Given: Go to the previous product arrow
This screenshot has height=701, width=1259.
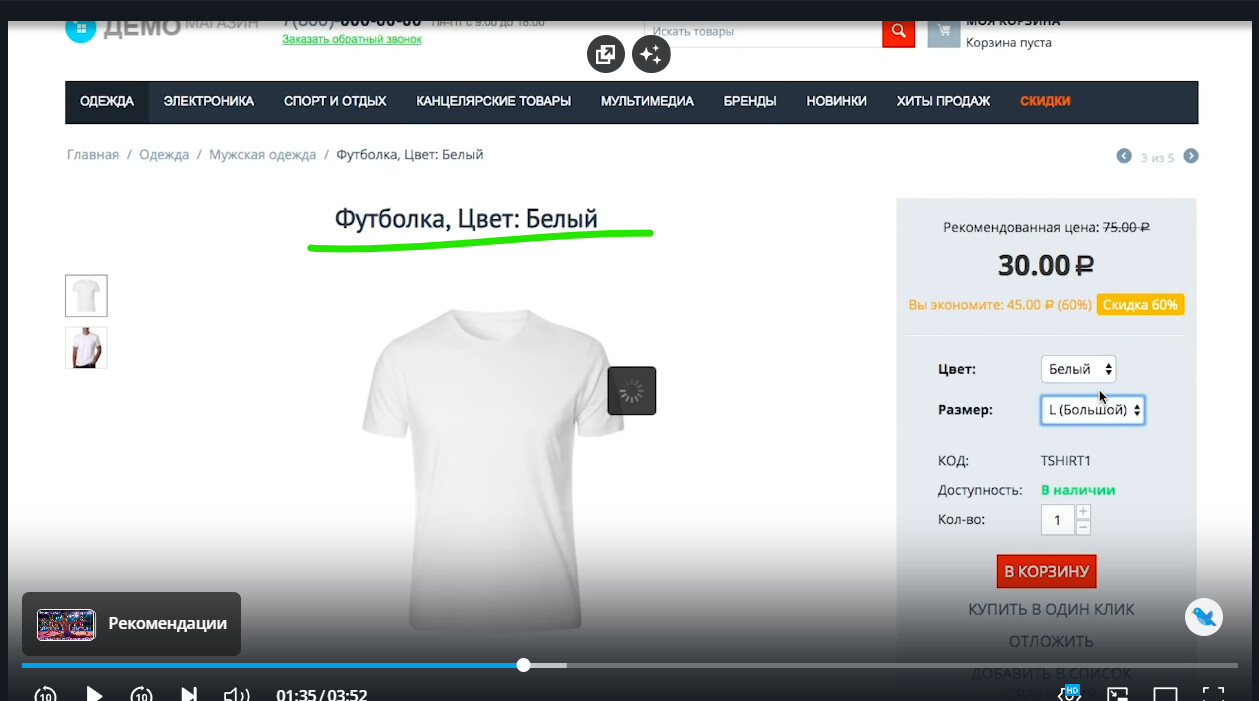Looking at the screenshot, I should 1124,156.
